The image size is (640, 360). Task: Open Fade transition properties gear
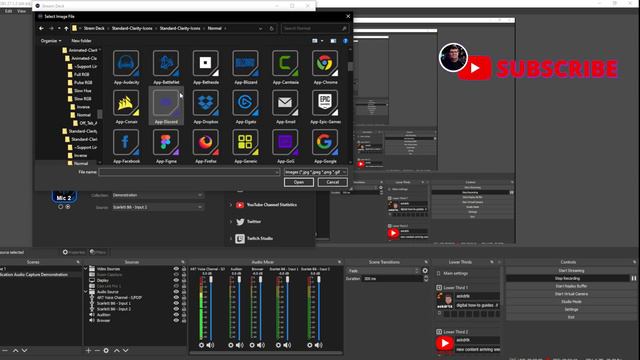tap(425, 271)
